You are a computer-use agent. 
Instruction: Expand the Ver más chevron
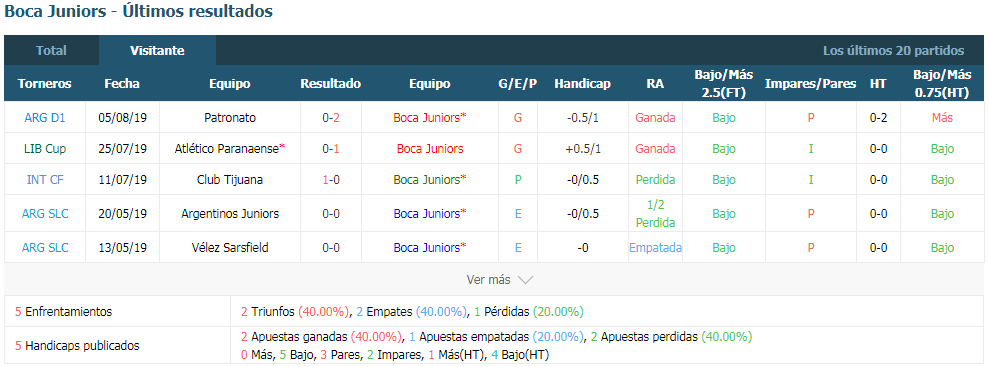coord(525,279)
